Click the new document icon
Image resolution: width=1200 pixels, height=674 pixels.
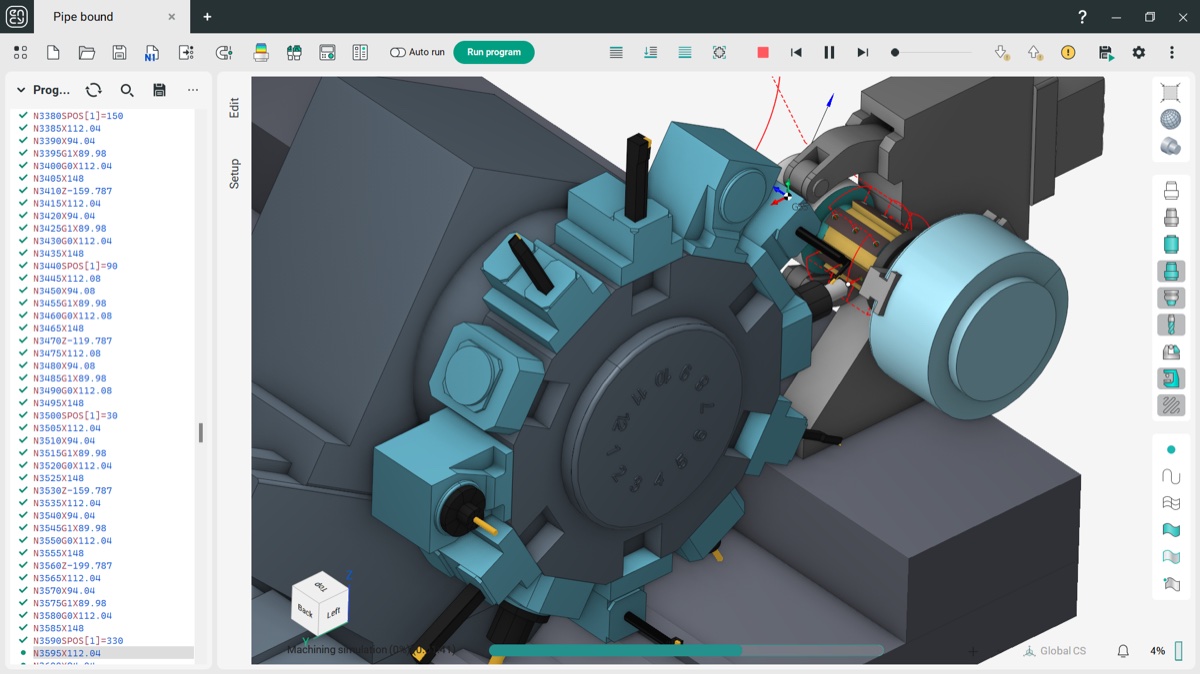(54, 53)
